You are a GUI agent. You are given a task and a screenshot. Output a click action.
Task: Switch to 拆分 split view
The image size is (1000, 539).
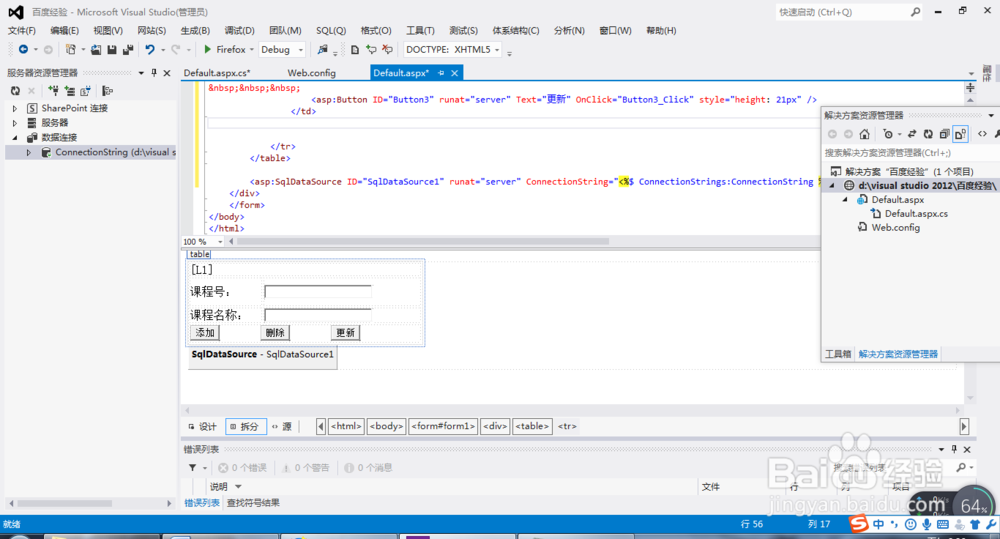click(245, 426)
